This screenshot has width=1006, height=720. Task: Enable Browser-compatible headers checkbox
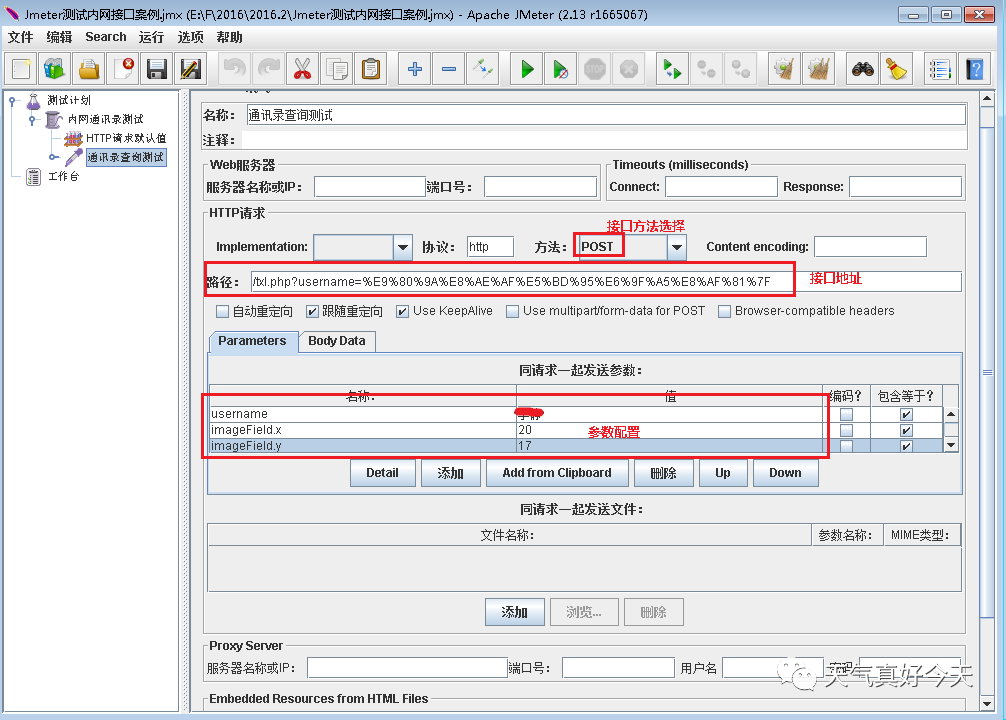pos(724,311)
